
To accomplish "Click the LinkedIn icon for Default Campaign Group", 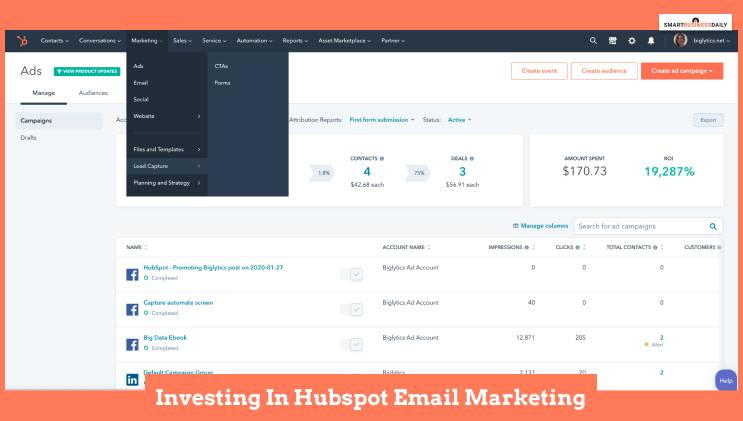I will (x=132, y=379).
